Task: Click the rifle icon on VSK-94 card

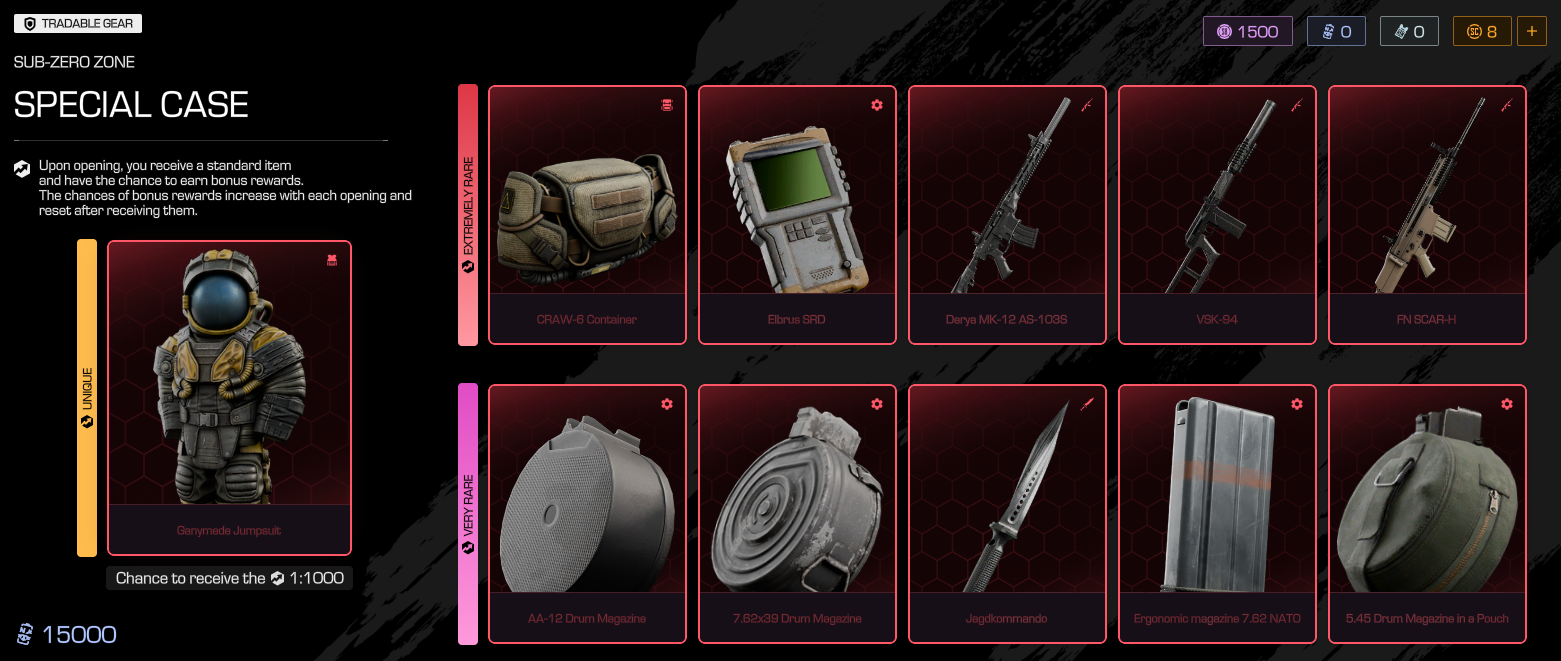Action: tap(1297, 105)
